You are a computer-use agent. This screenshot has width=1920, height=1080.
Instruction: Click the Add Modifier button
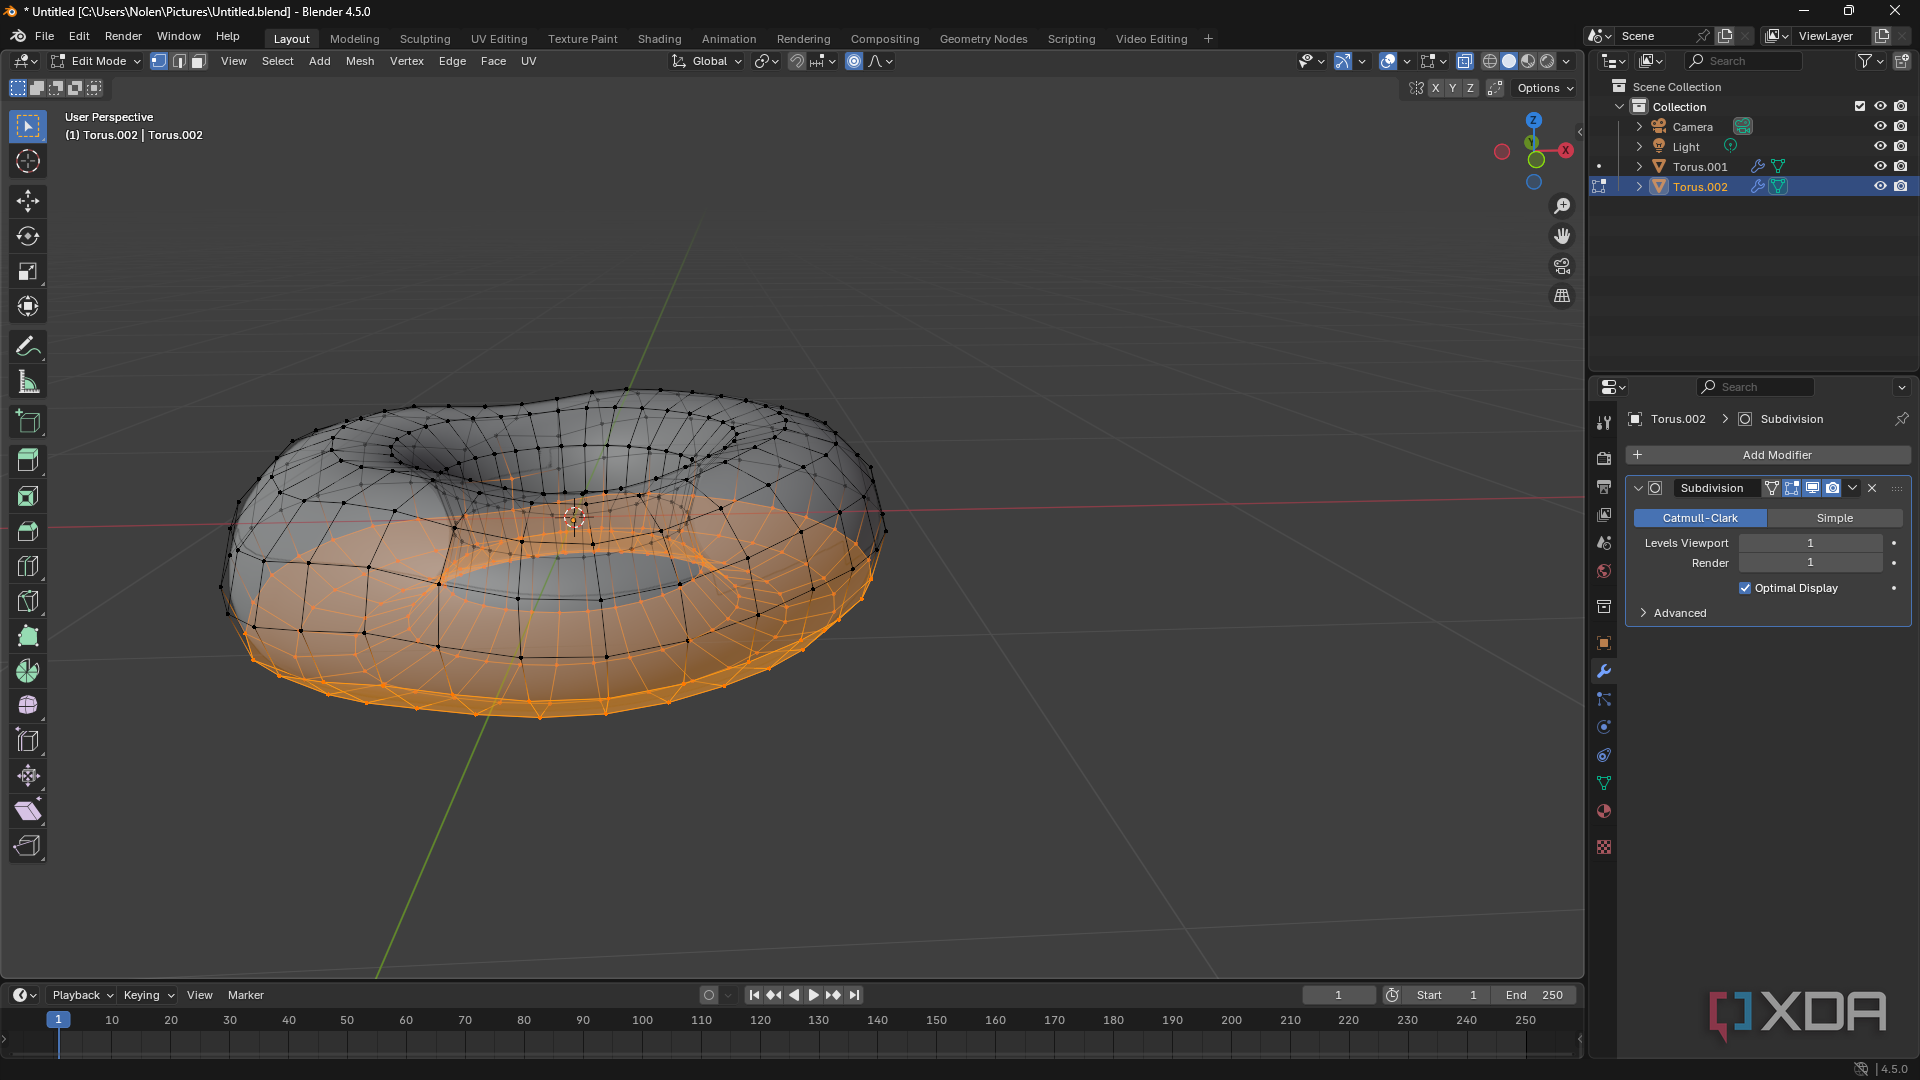pyautogui.click(x=1768, y=455)
